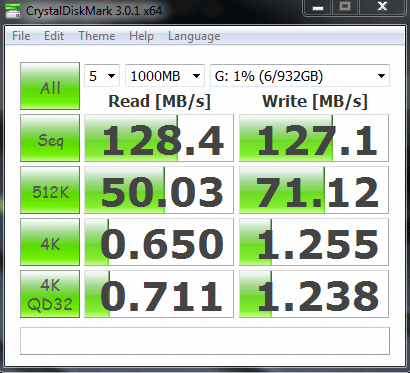Screen dimensions: 410x373
Task: Click the Seq write result 127.1
Action: tap(314, 138)
